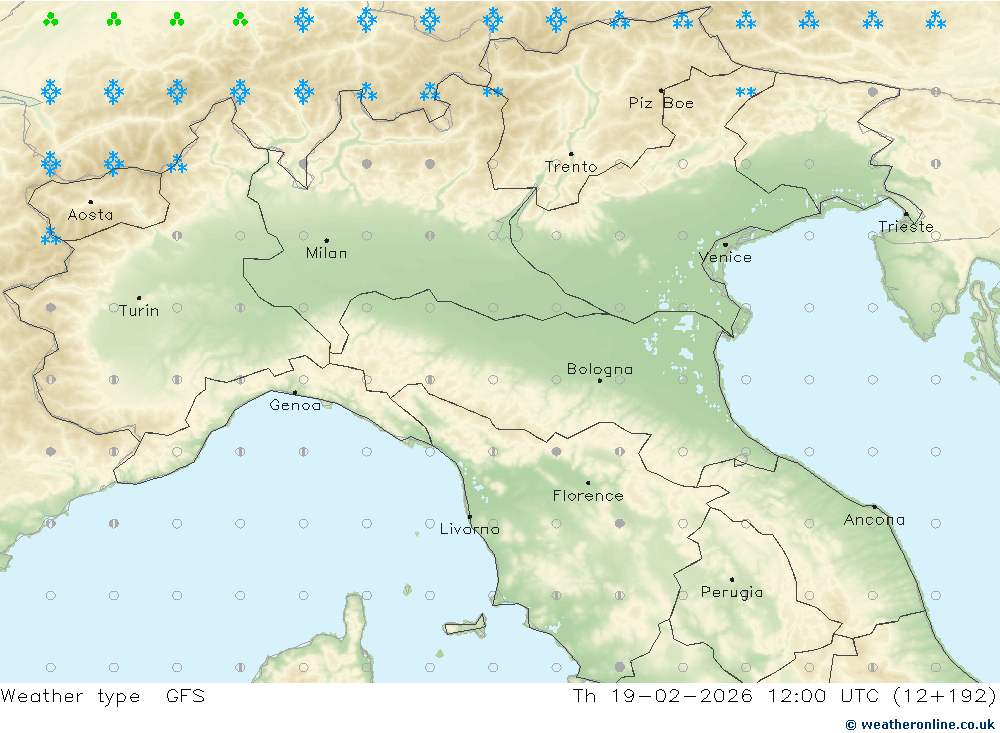This screenshot has width=1000, height=733.
Task: Open the weatheronline.co.uk copyright link
Action: (919, 725)
